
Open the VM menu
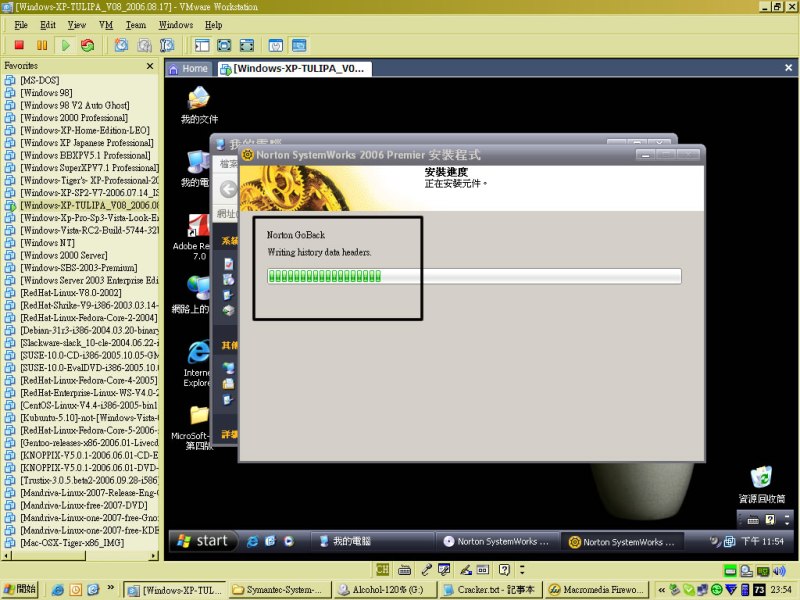(x=106, y=25)
